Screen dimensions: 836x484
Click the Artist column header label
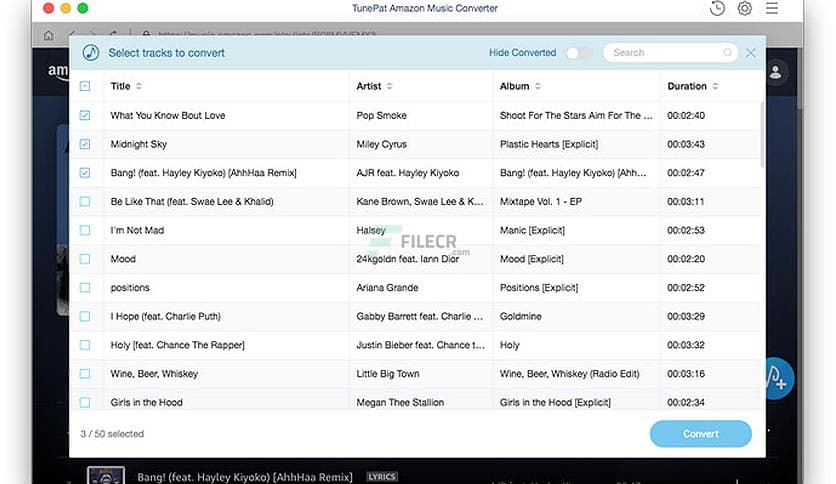[369, 86]
